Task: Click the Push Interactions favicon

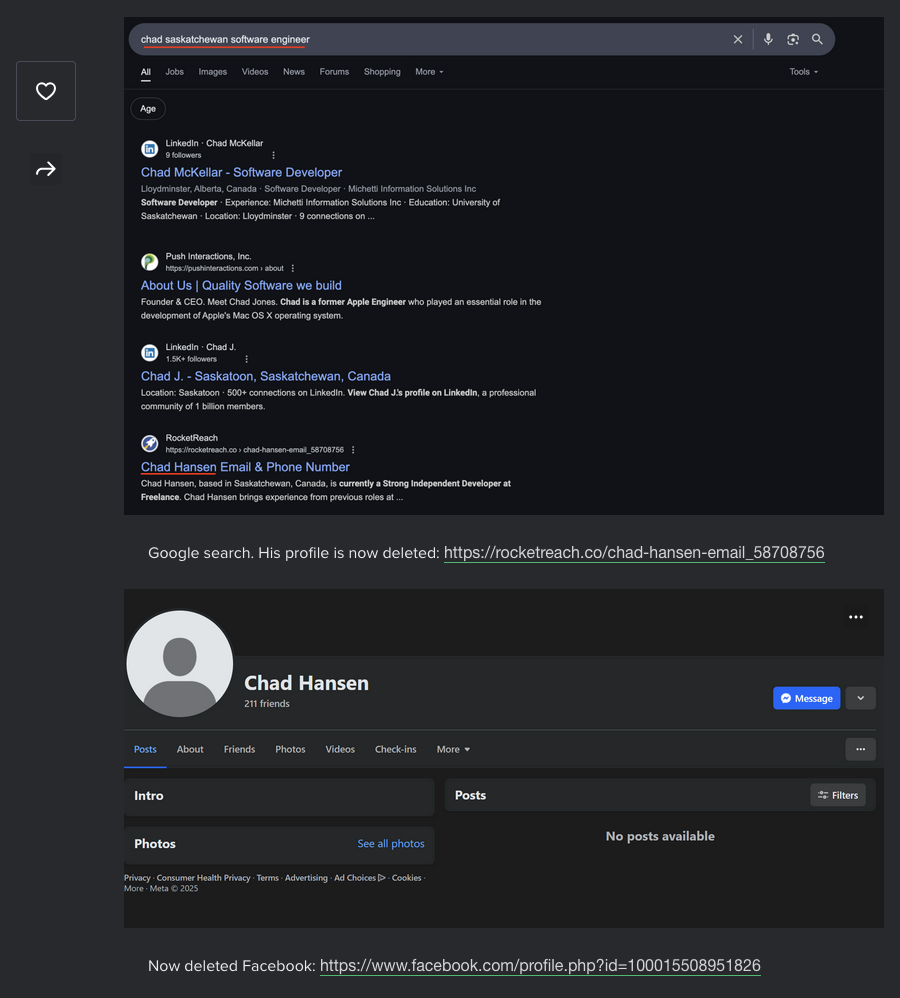Action: click(x=150, y=262)
